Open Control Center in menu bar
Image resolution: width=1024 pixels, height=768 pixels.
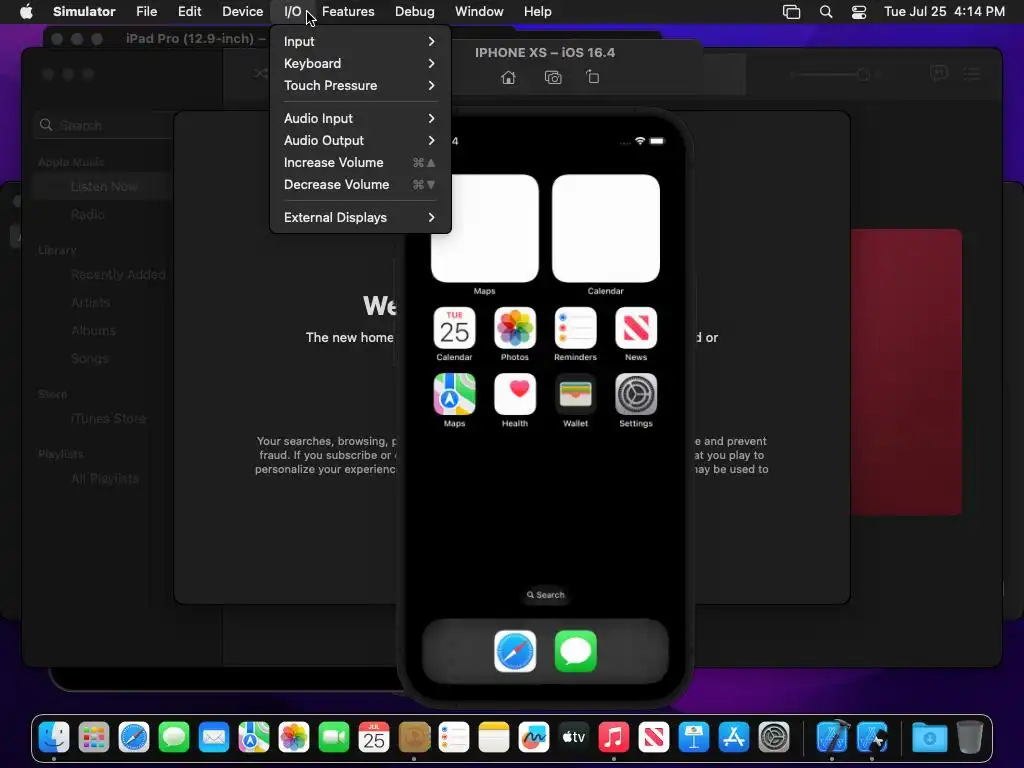click(859, 12)
